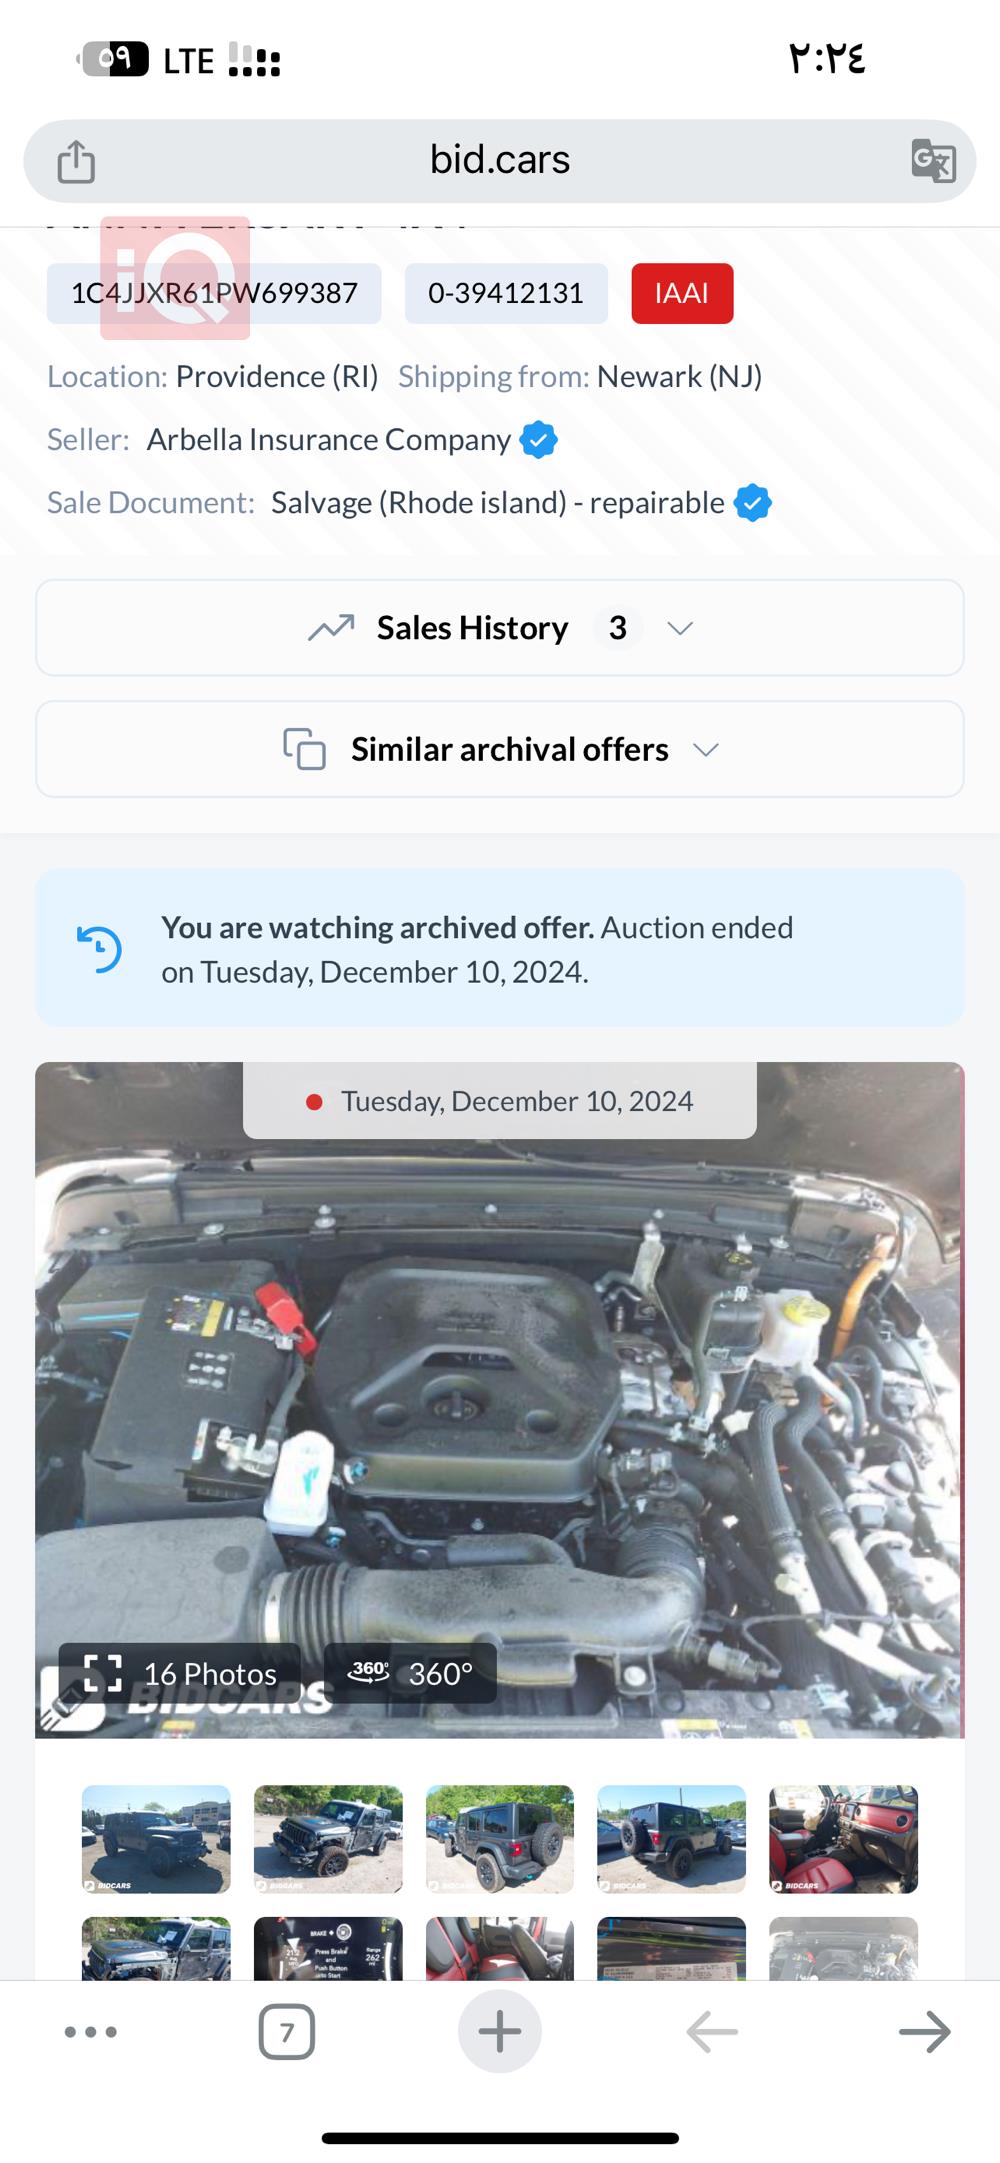Expand Similar archival offers section

click(x=500, y=749)
